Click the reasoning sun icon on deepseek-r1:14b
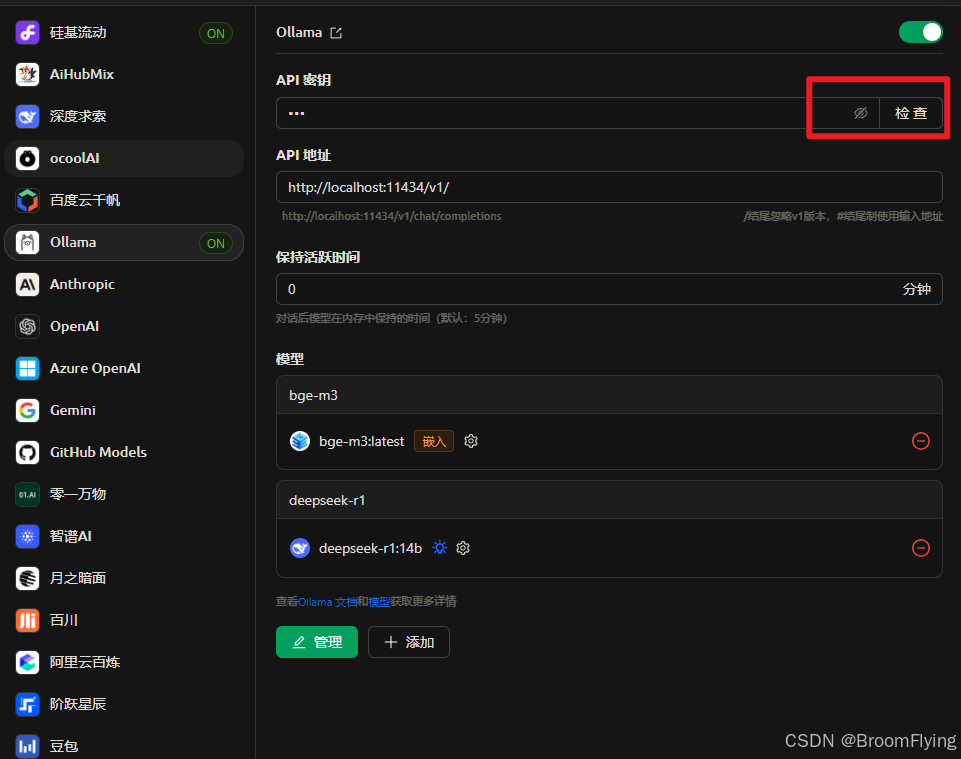The height and width of the screenshot is (759, 961). point(439,547)
